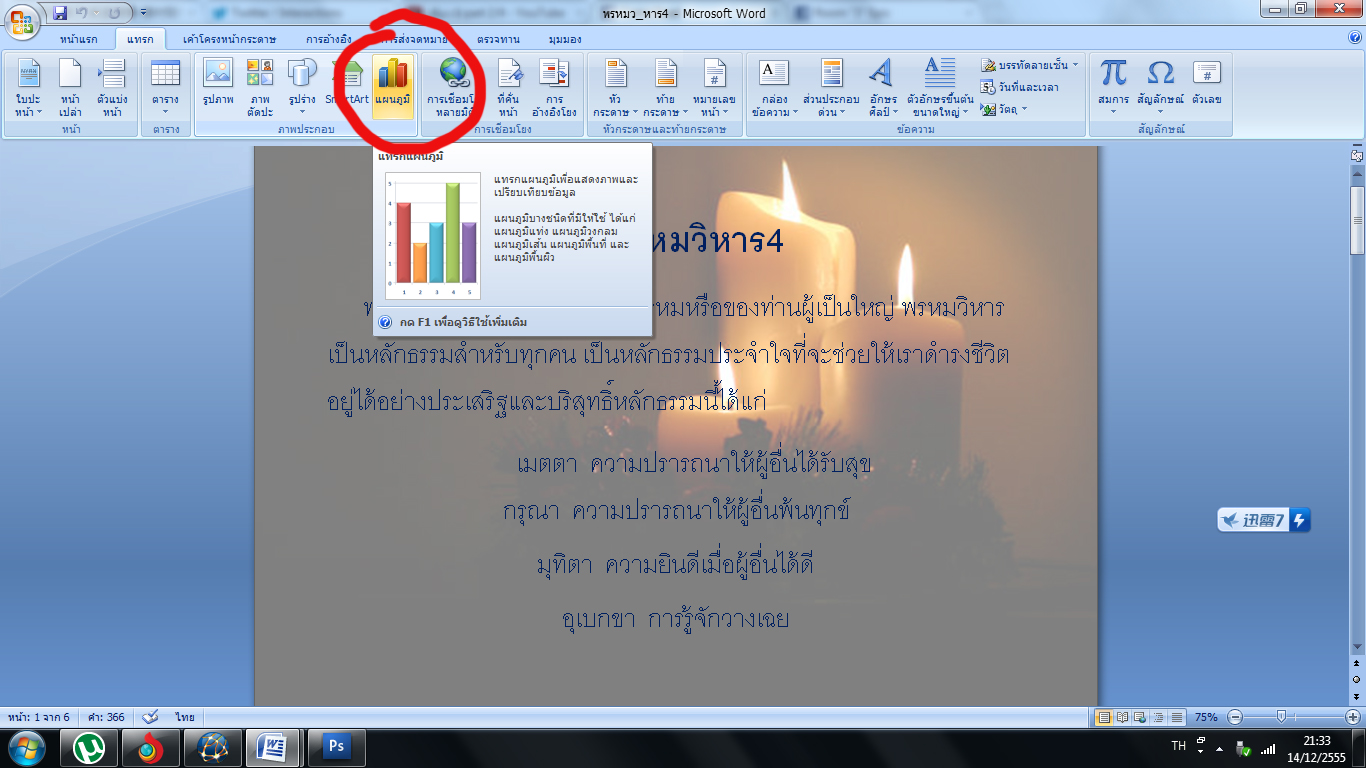The image size is (1366, 768).
Task: Open the Quick Parts (ส่วนประกอบด่วน) menu
Action: [x=831, y=87]
